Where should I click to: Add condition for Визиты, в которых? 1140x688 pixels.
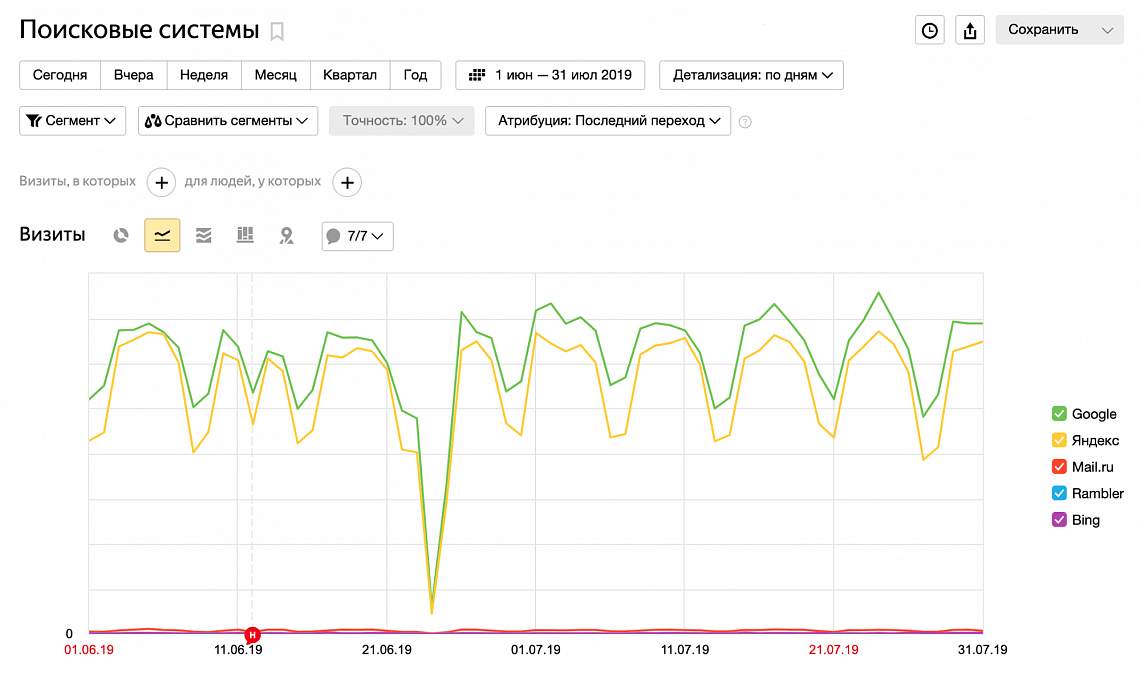162,182
